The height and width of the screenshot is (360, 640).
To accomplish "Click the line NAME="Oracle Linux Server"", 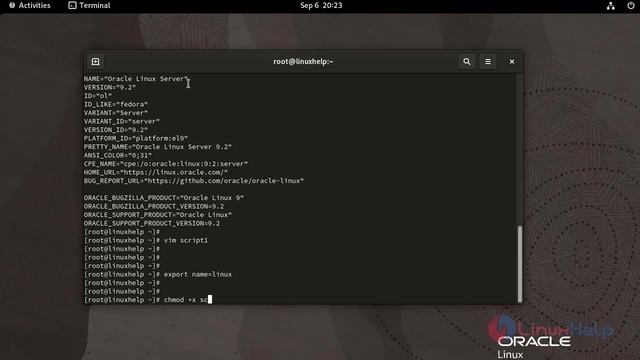I will point(136,79).
